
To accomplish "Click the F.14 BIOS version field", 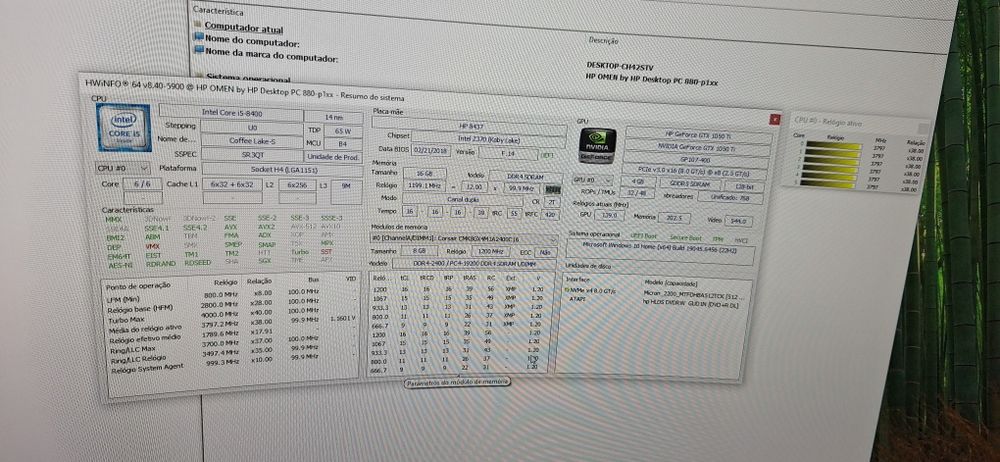I will [508, 154].
